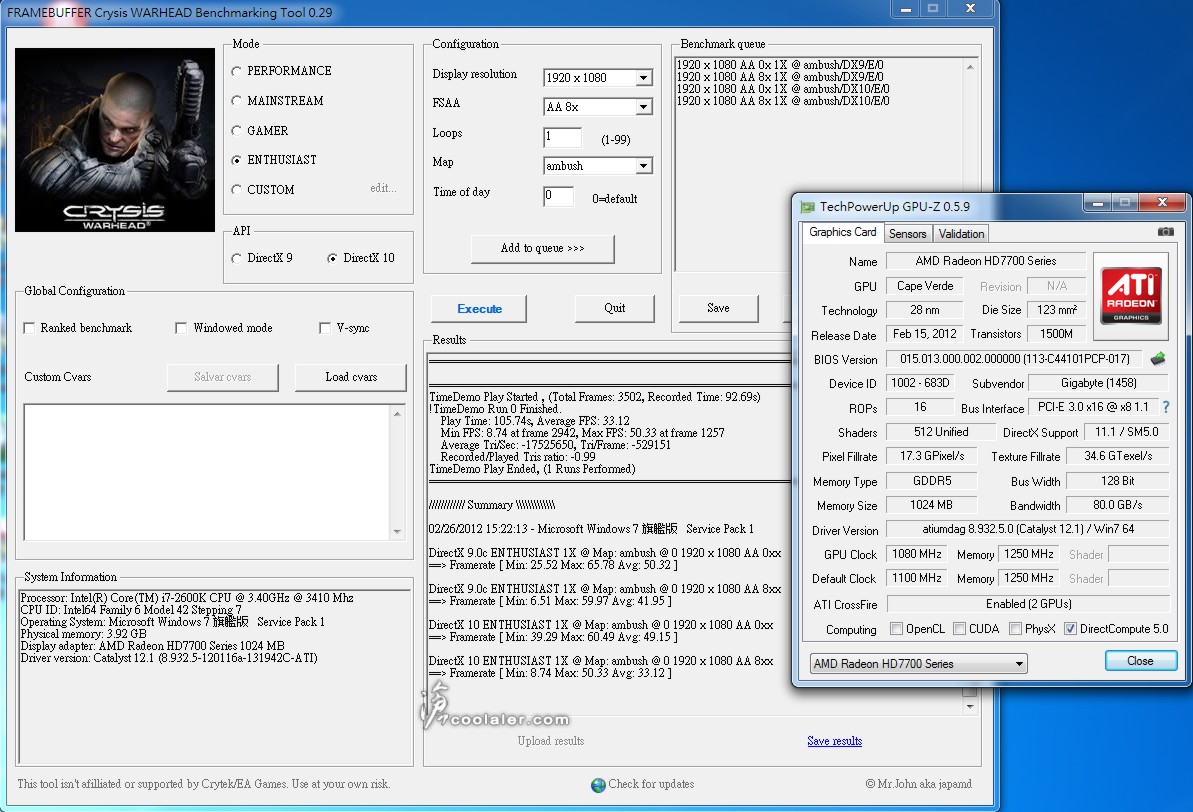The width and height of the screenshot is (1193, 812).
Task: Select queue entry ambush/DX9 AA 8x
Action: (780, 77)
